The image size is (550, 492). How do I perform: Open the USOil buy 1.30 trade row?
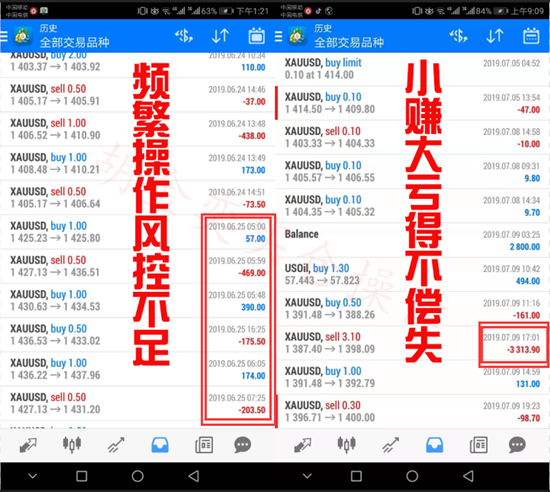tap(412, 275)
